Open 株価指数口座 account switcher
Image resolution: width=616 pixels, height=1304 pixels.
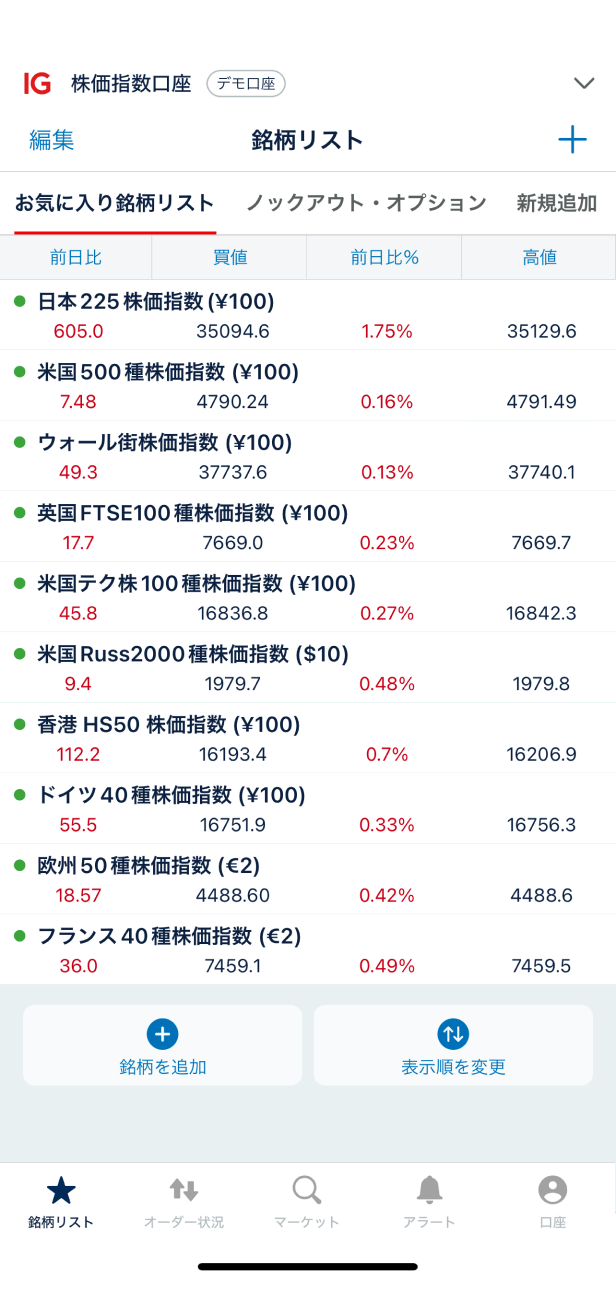pos(131,84)
